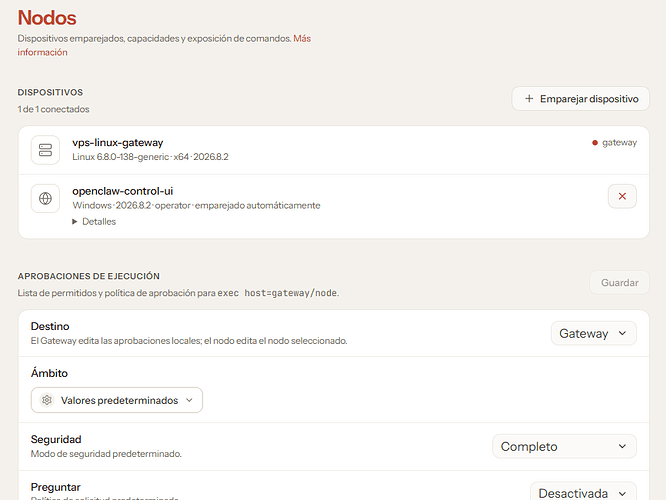Click the DISPOSITIVOS section heading
The width and height of the screenshot is (666, 500).
pos(50,93)
